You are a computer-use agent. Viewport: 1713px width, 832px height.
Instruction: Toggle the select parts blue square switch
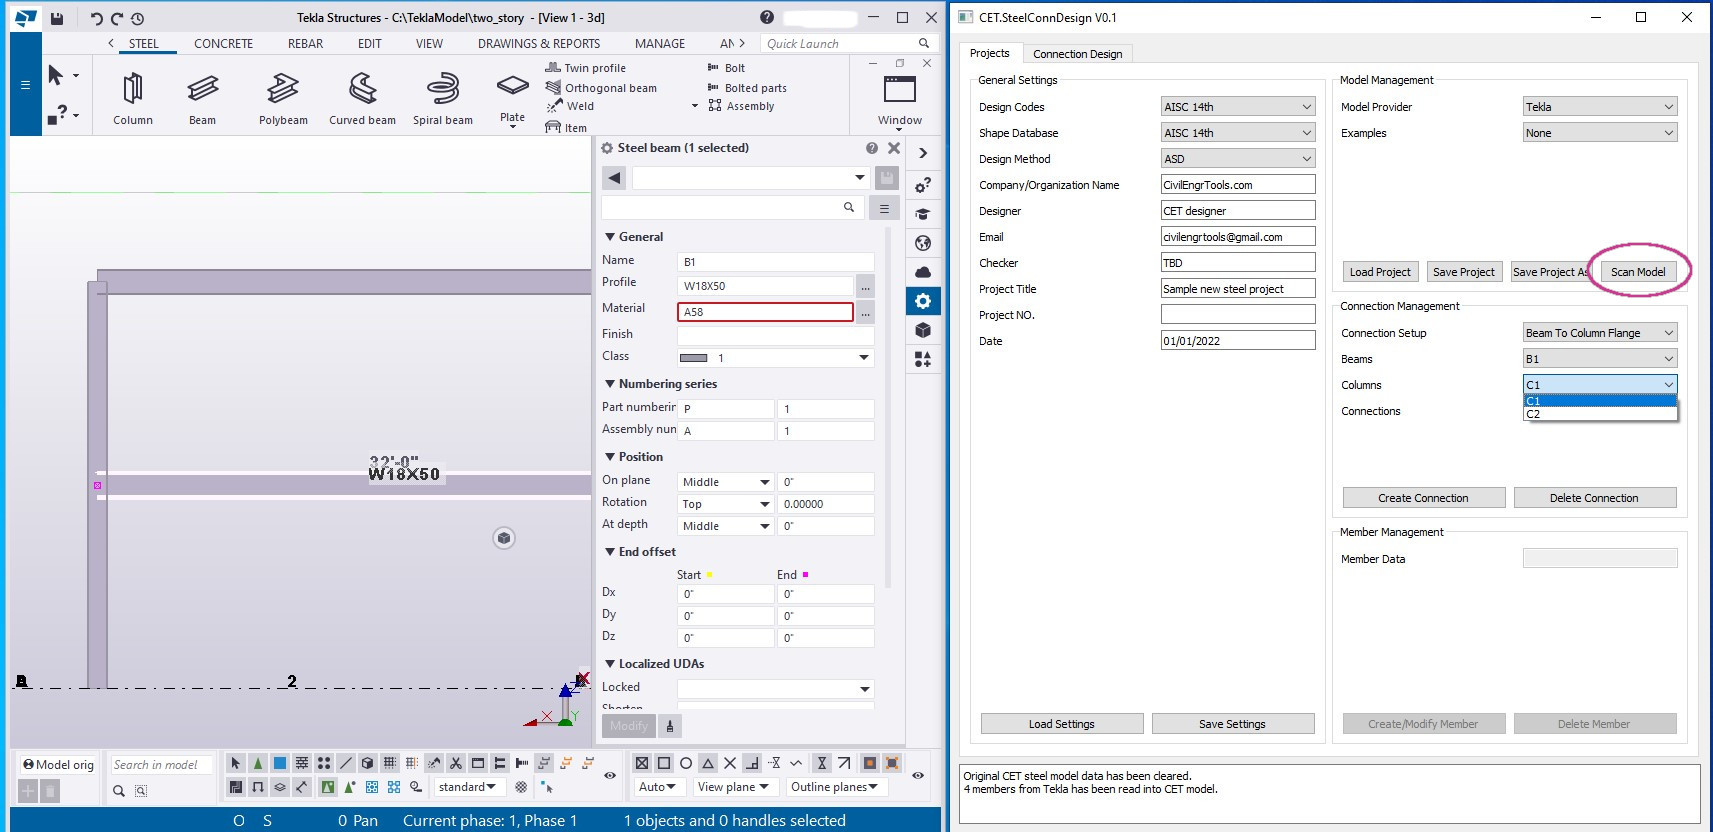pyautogui.click(x=280, y=763)
